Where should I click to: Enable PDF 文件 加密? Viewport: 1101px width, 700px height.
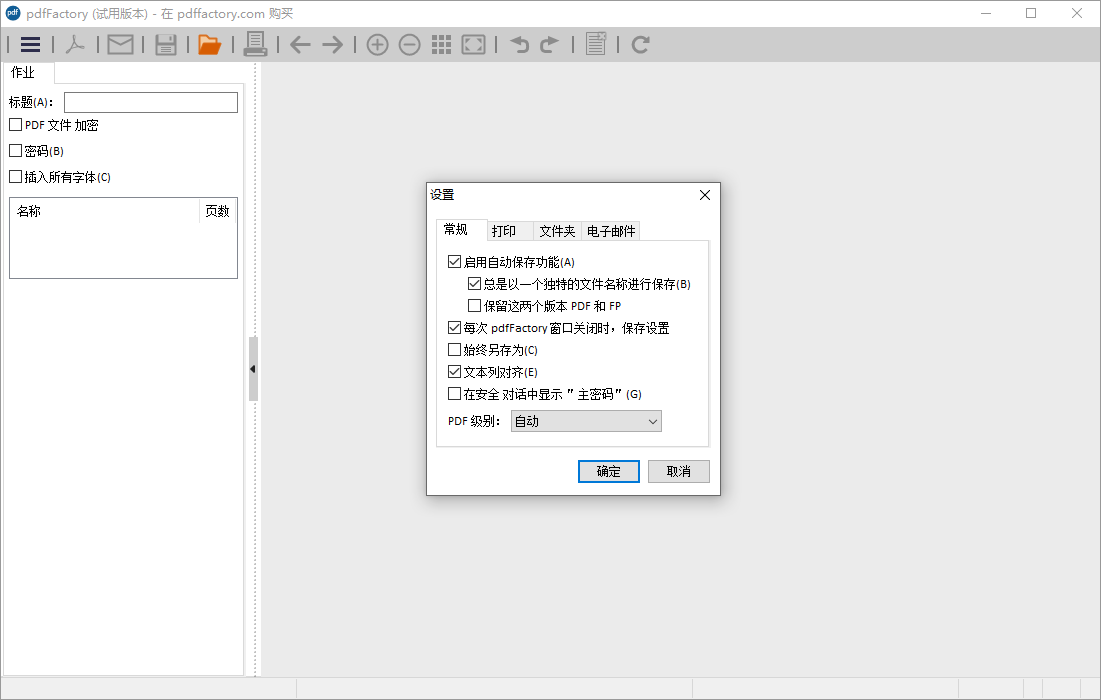coord(15,124)
